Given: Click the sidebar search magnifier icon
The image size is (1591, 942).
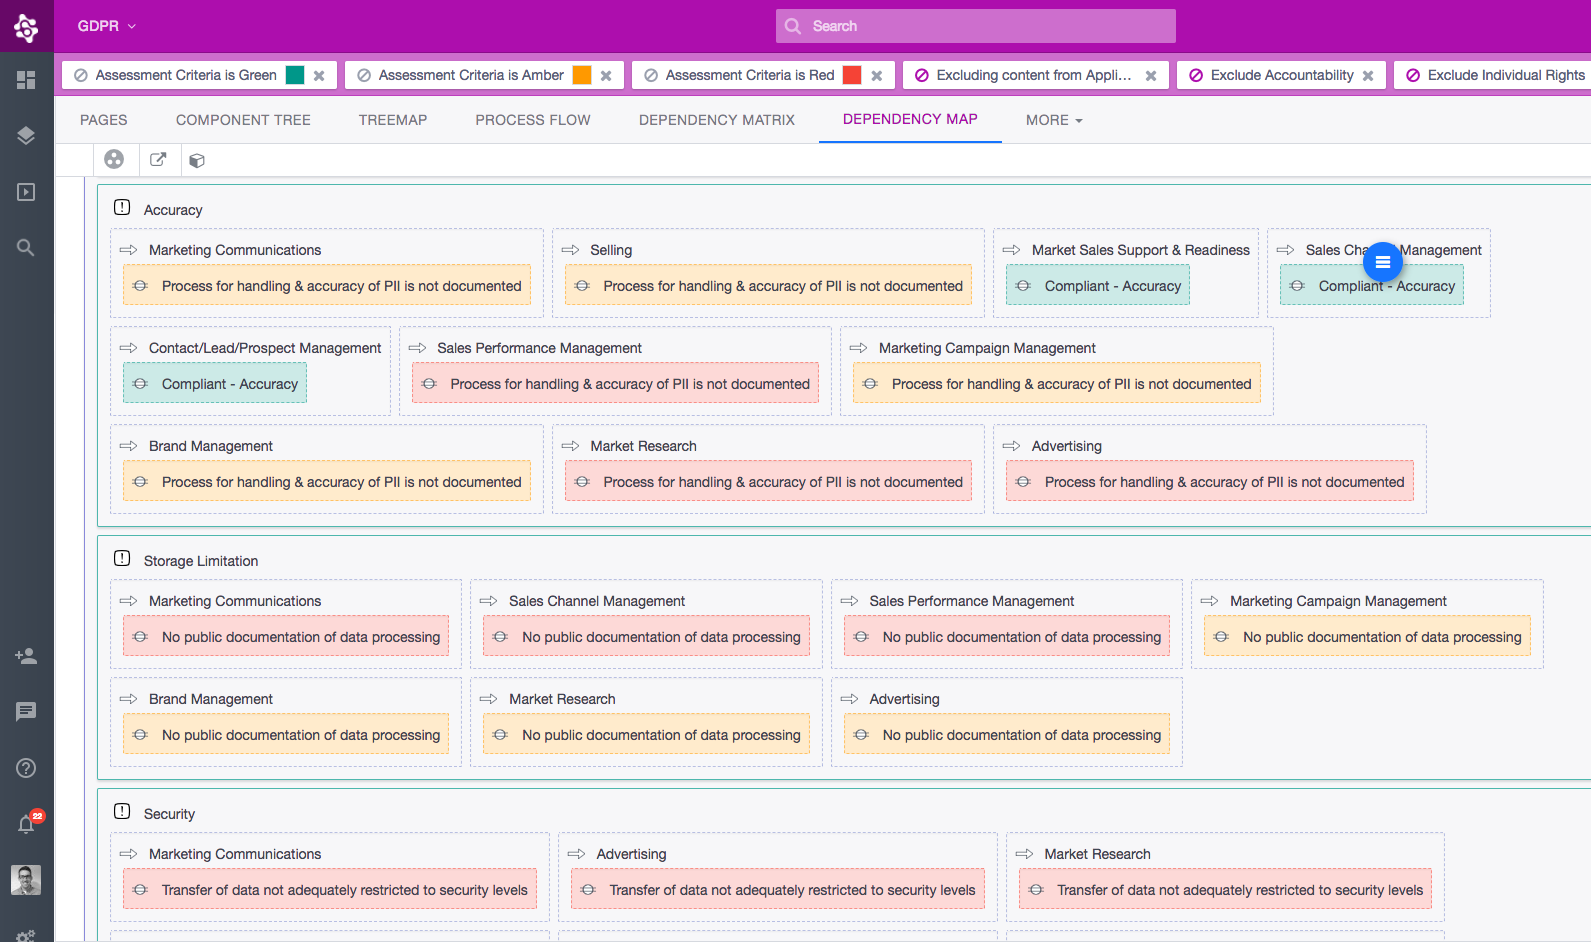Looking at the screenshot, I should pos(26,247).
